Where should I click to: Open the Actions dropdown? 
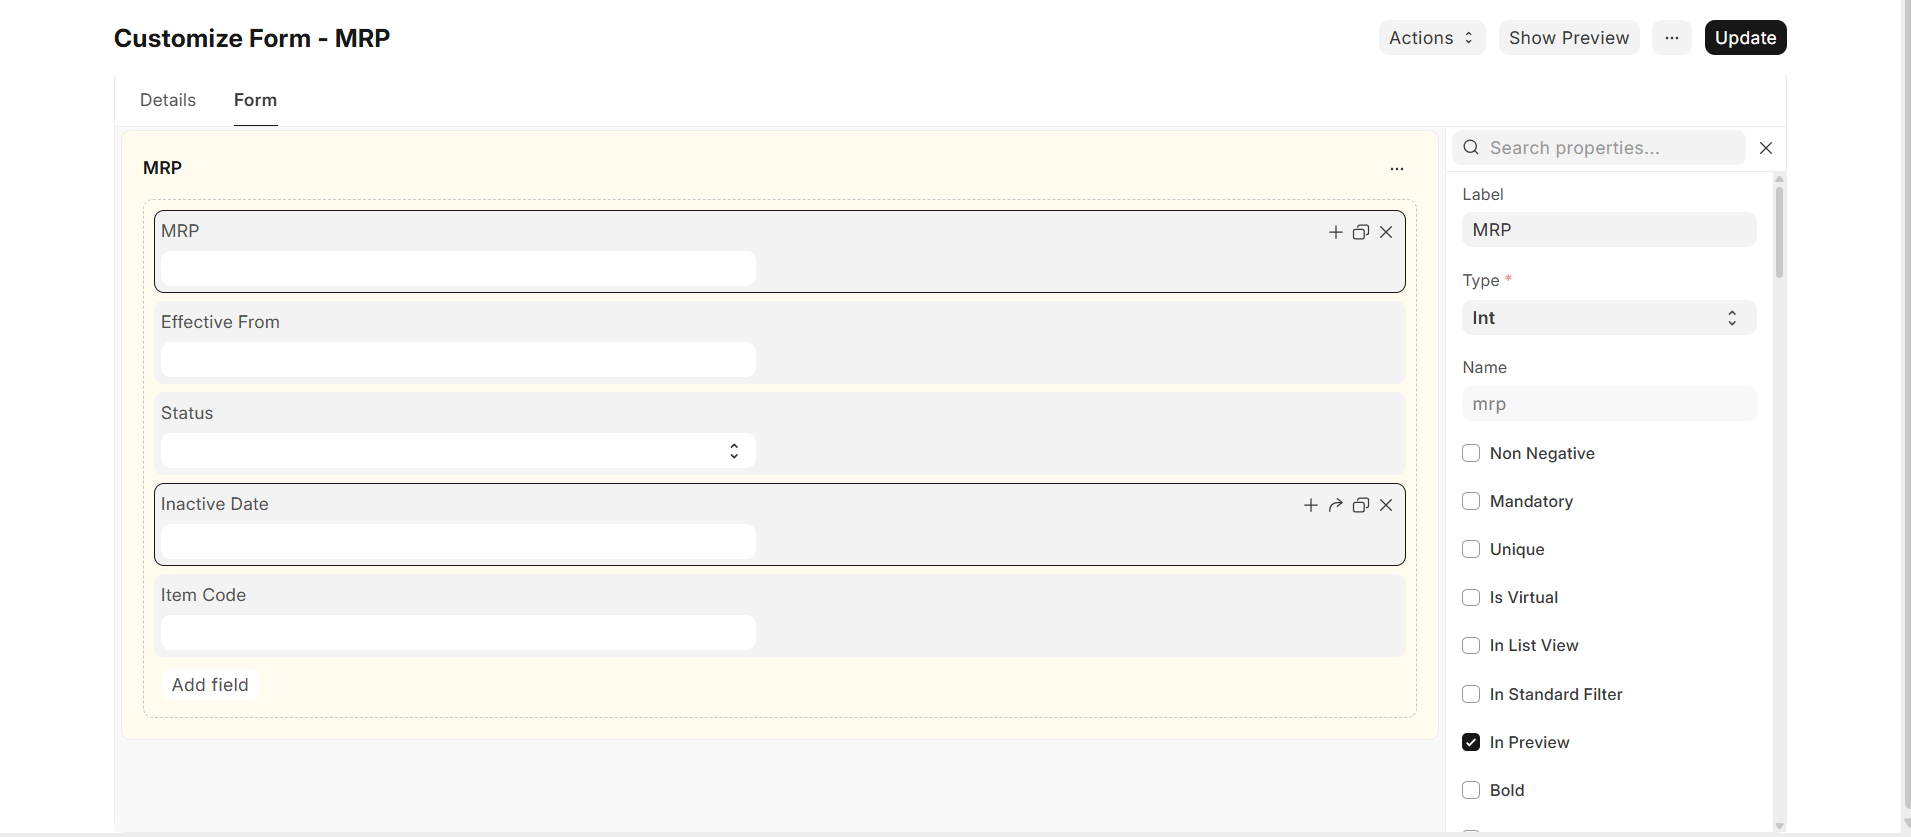tap(1430, 37)
